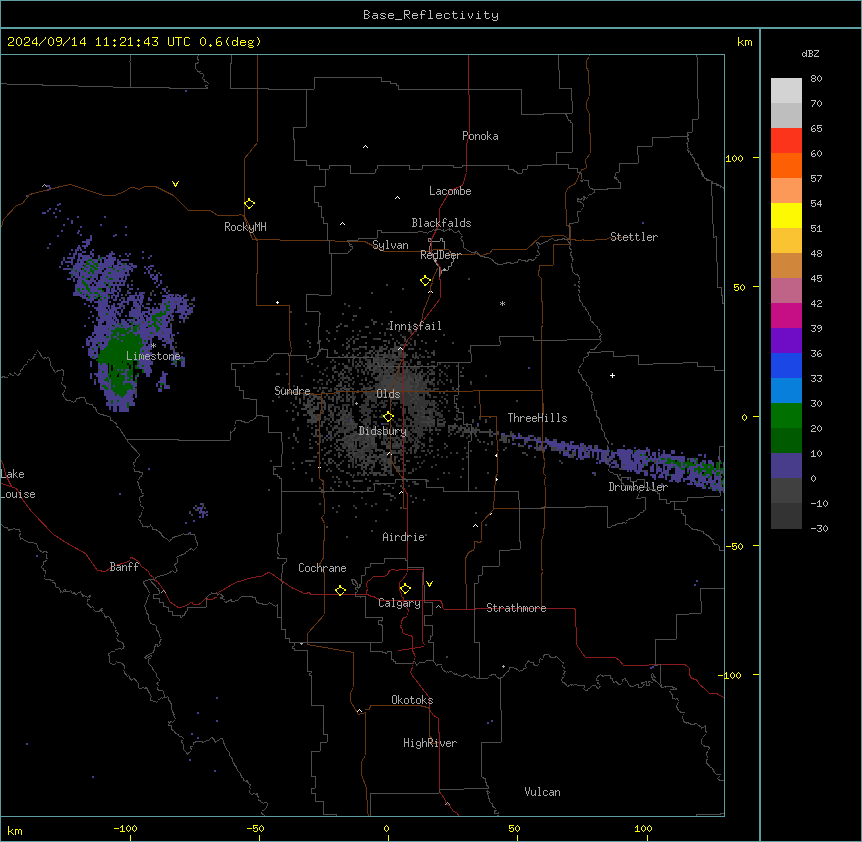
Task: Click the Drumheller city label
Action: [x=638, y=487]
